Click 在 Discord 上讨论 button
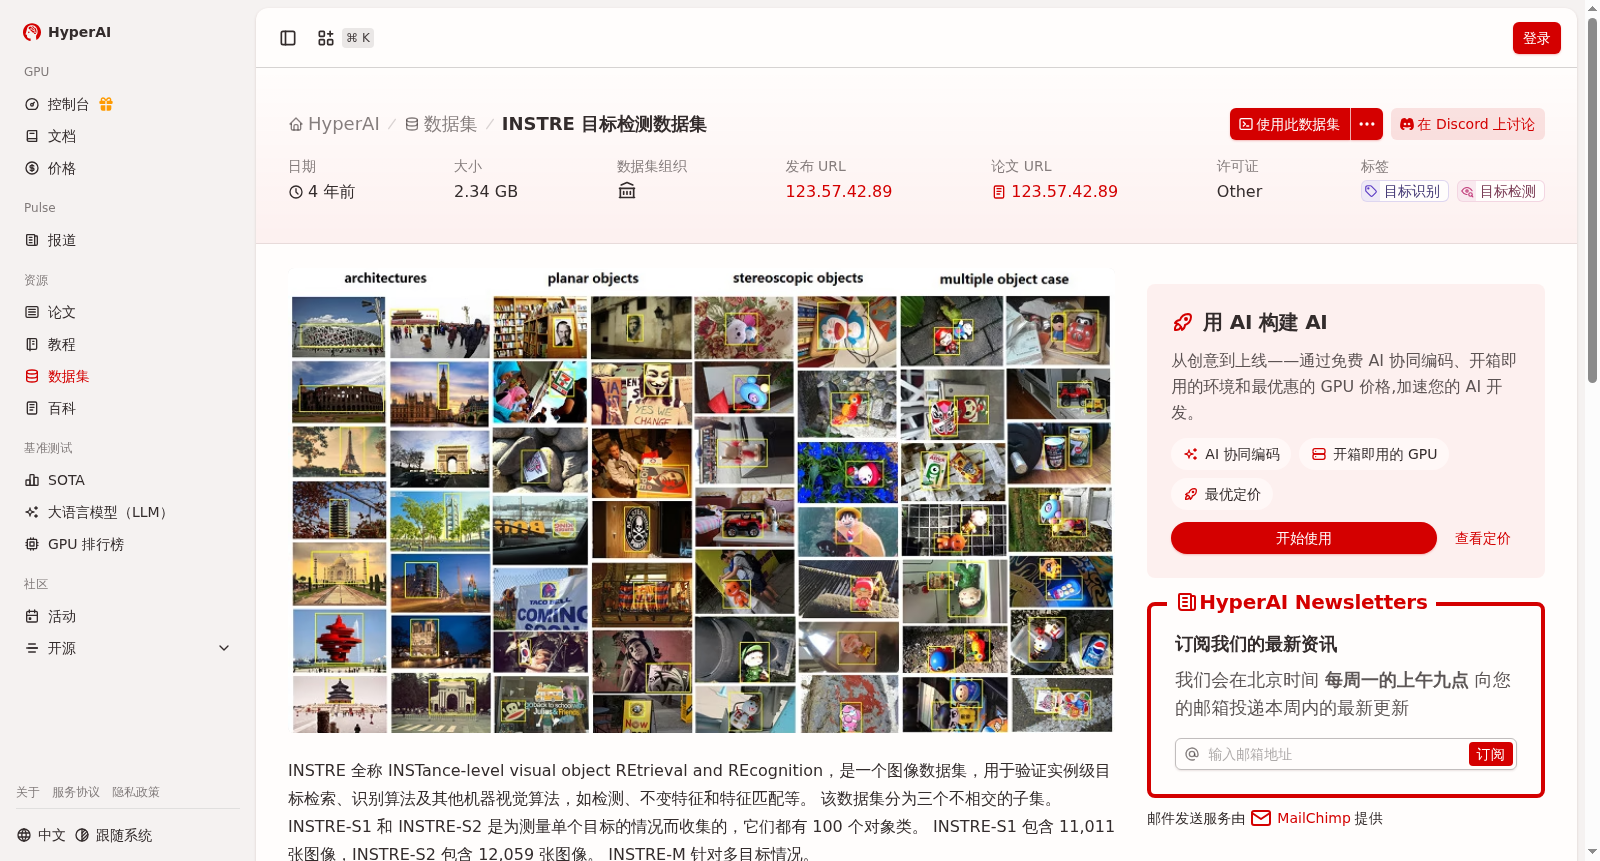The image size is (1600, 861). point(1468,124)
